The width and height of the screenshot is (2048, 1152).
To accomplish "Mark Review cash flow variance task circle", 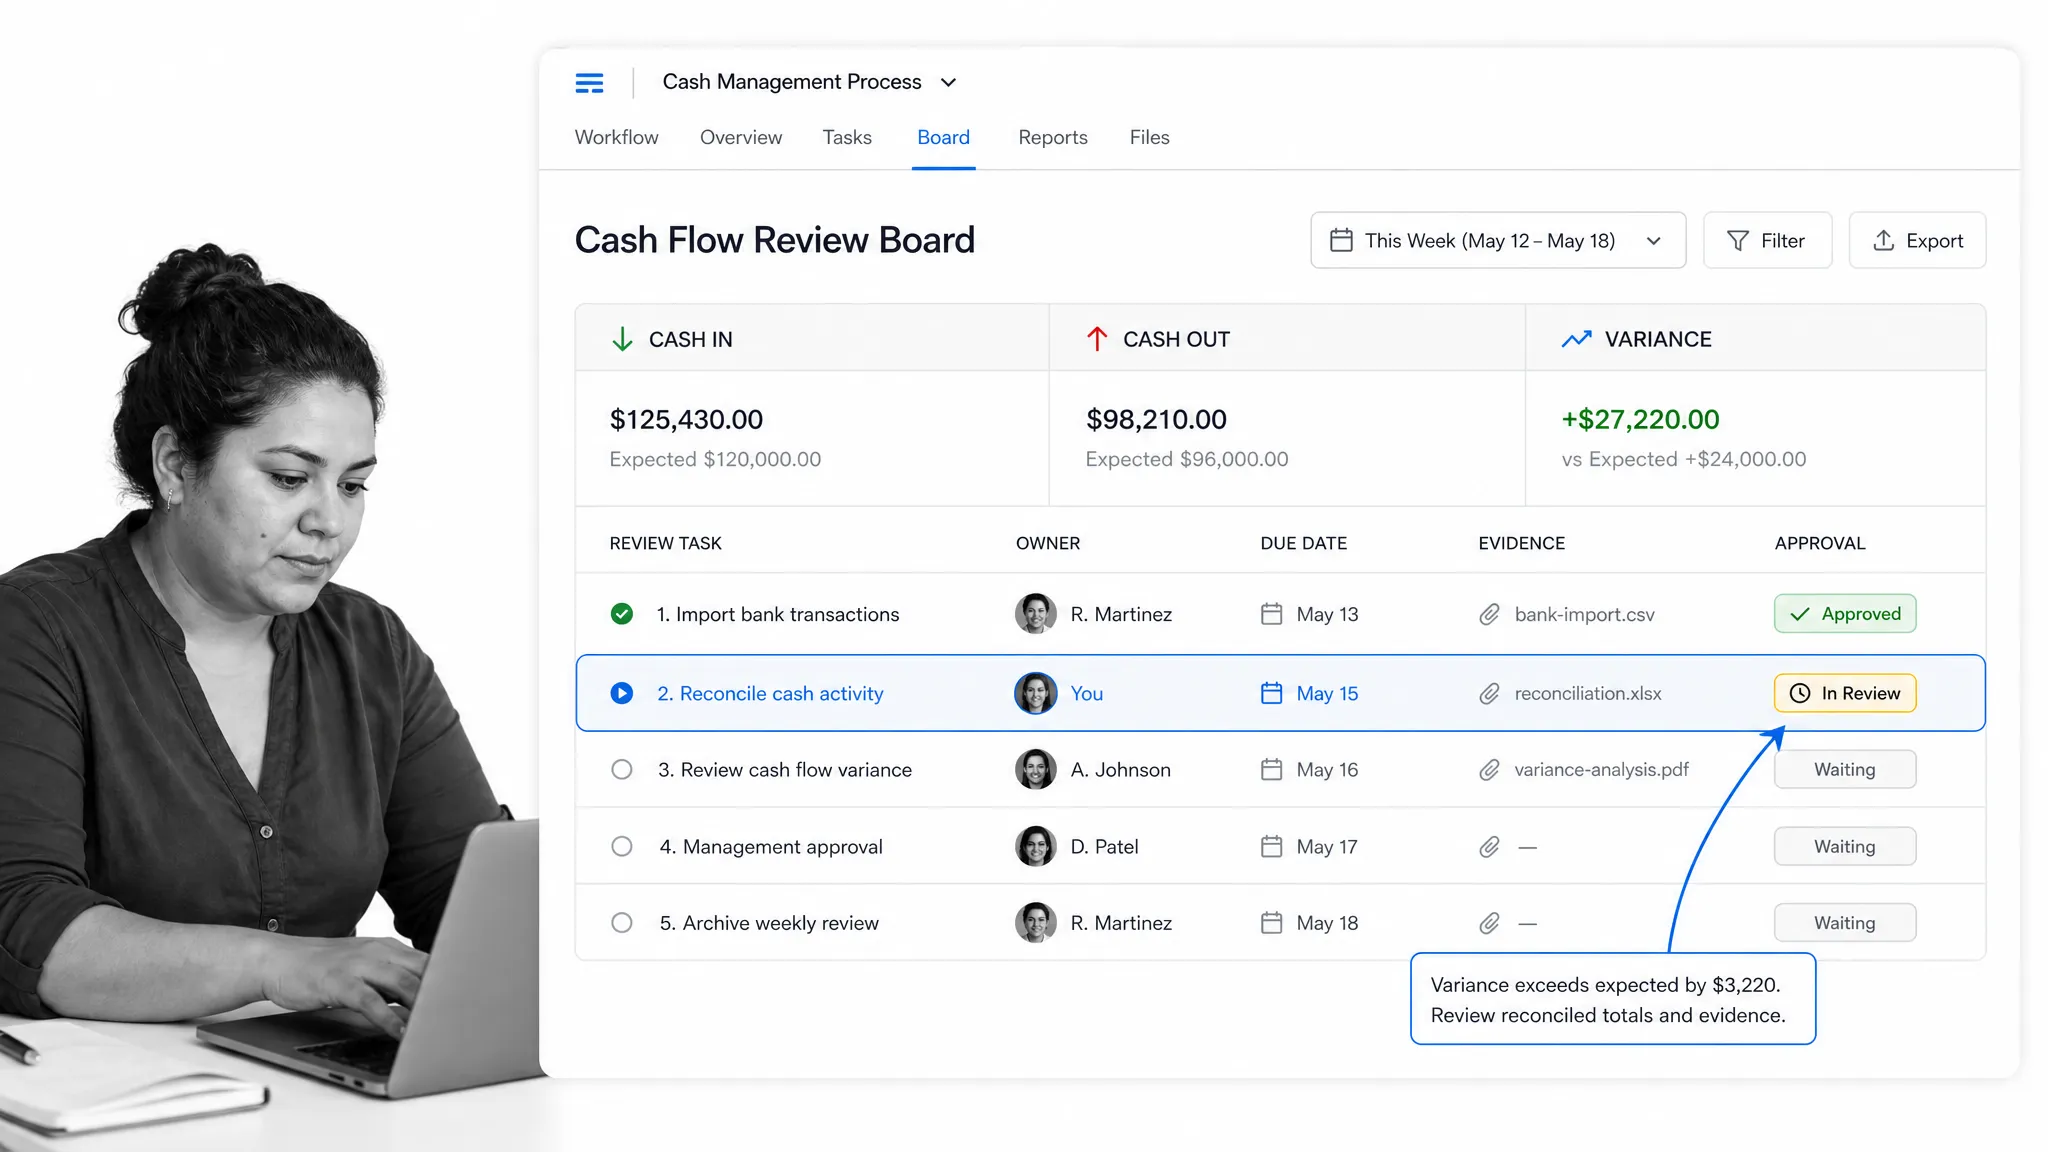I will (x=622, y=769).
